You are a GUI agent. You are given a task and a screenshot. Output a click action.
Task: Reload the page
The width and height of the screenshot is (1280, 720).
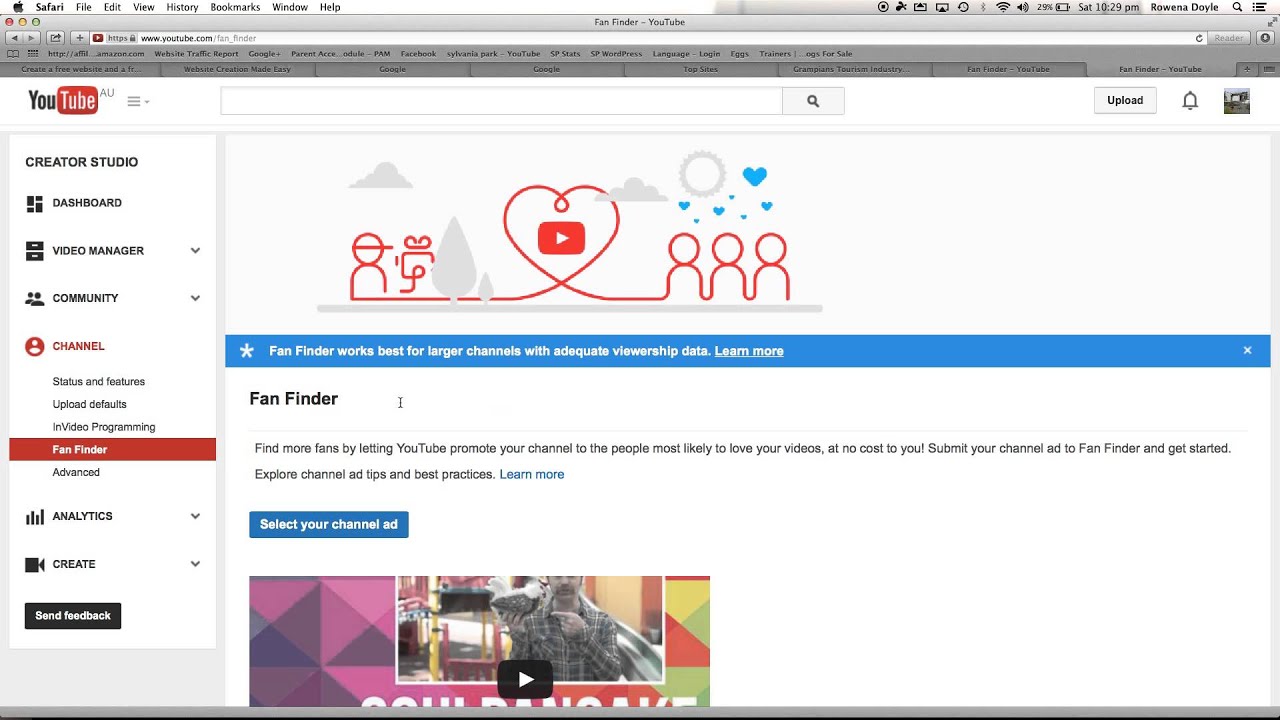1199,38
